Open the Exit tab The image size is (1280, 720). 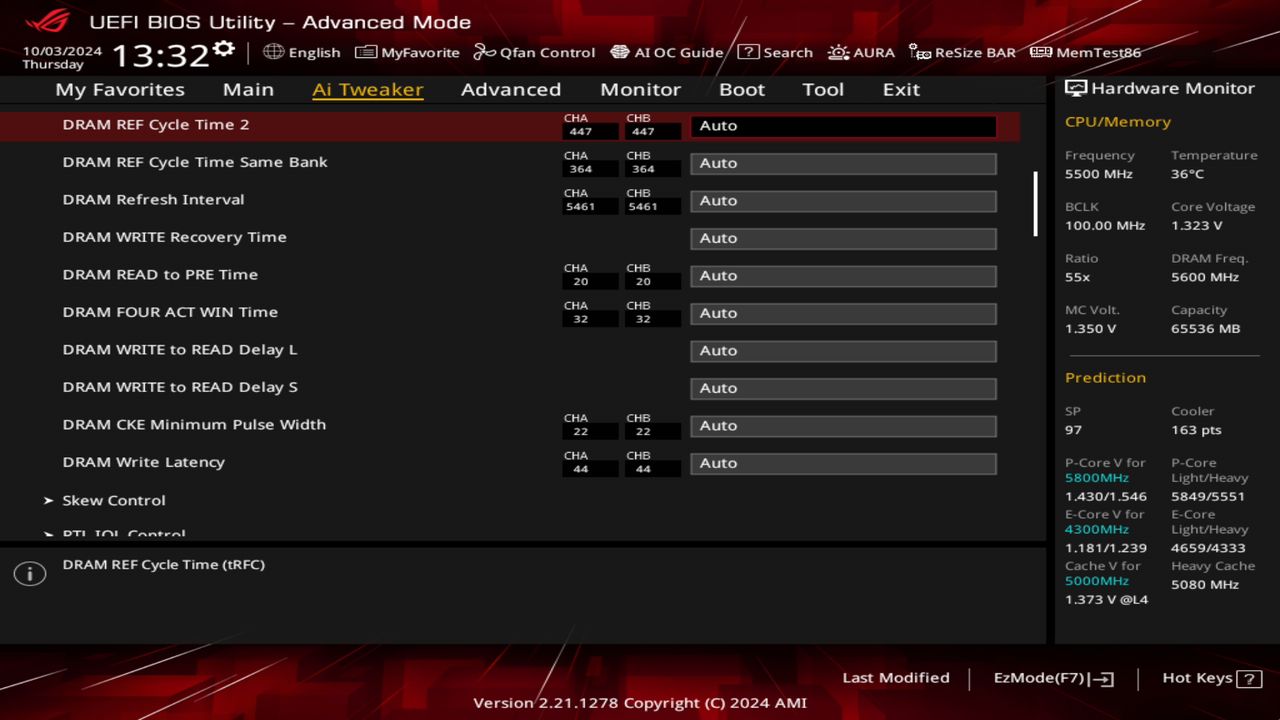(901, 89)
